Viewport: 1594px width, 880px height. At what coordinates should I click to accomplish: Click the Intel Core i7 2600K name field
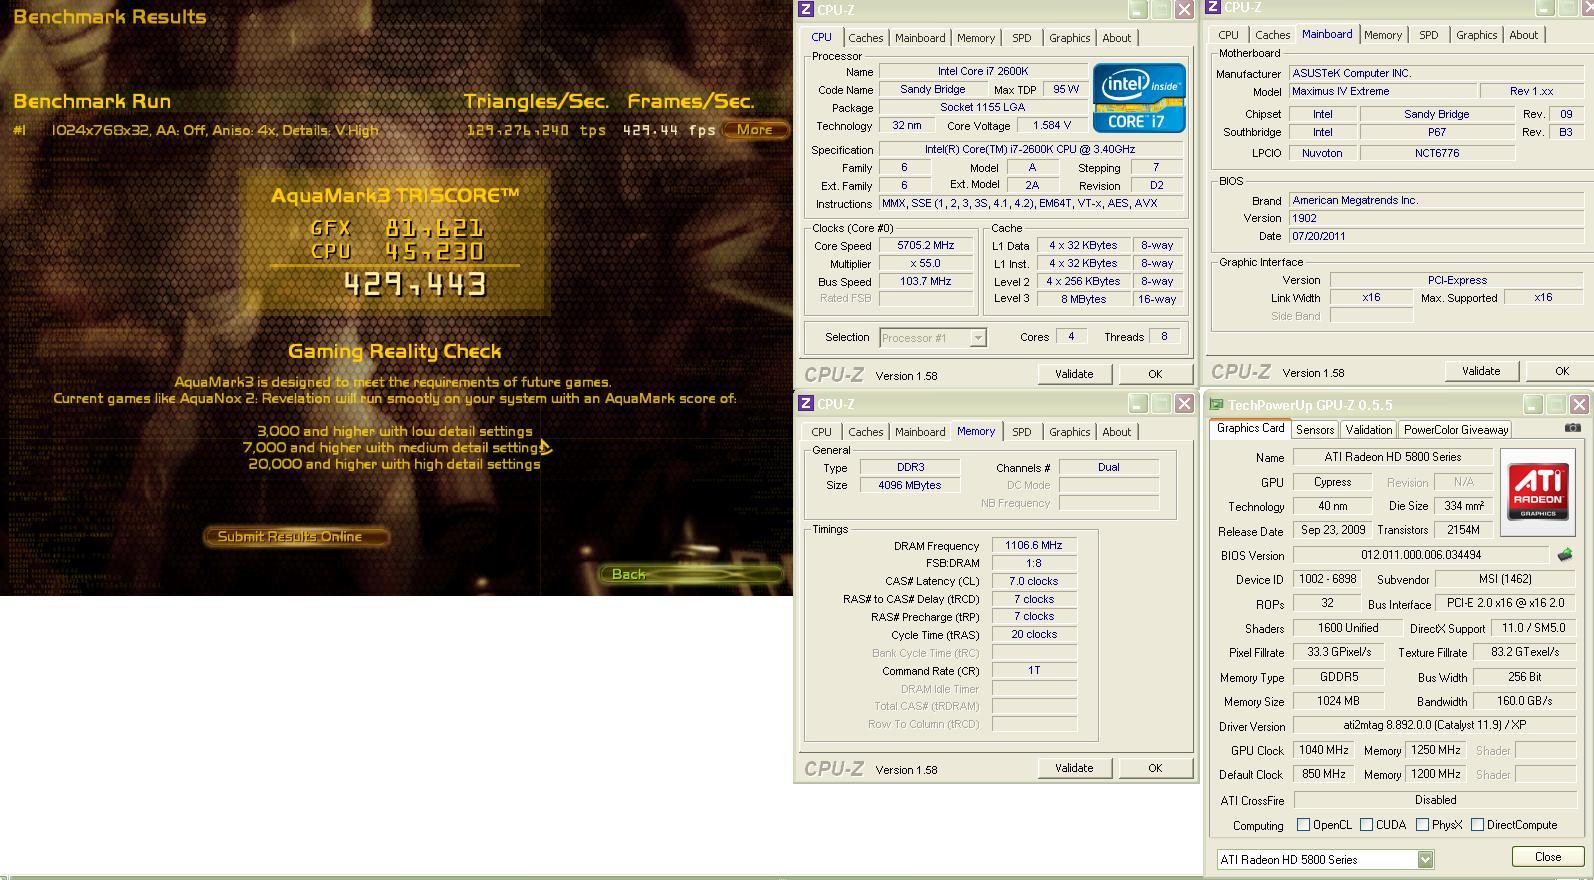click(x=983, y=72)
